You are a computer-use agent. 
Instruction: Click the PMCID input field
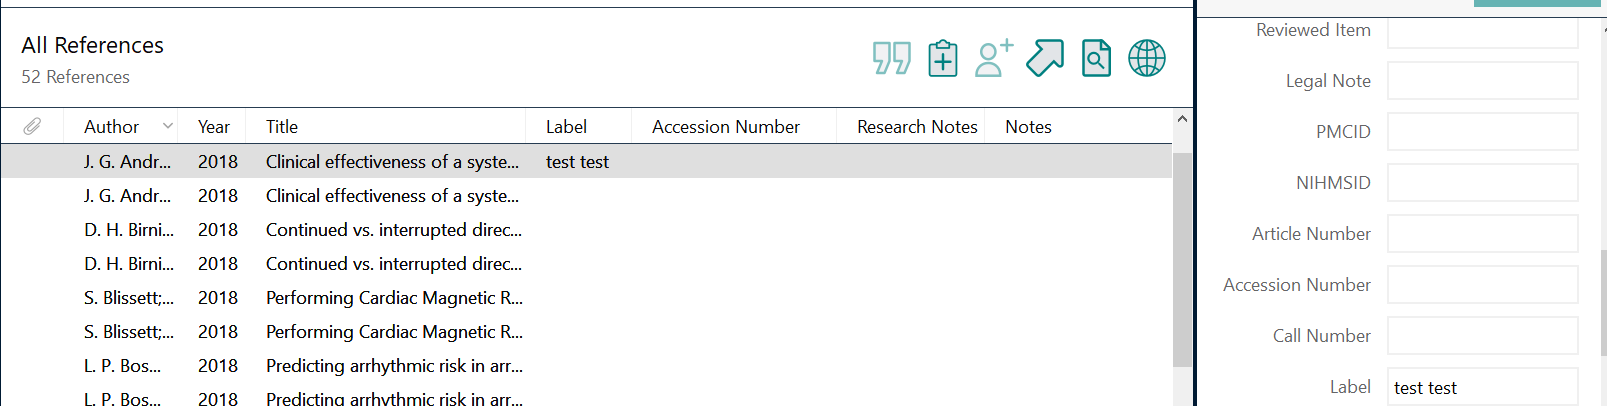click(1482, 132)
